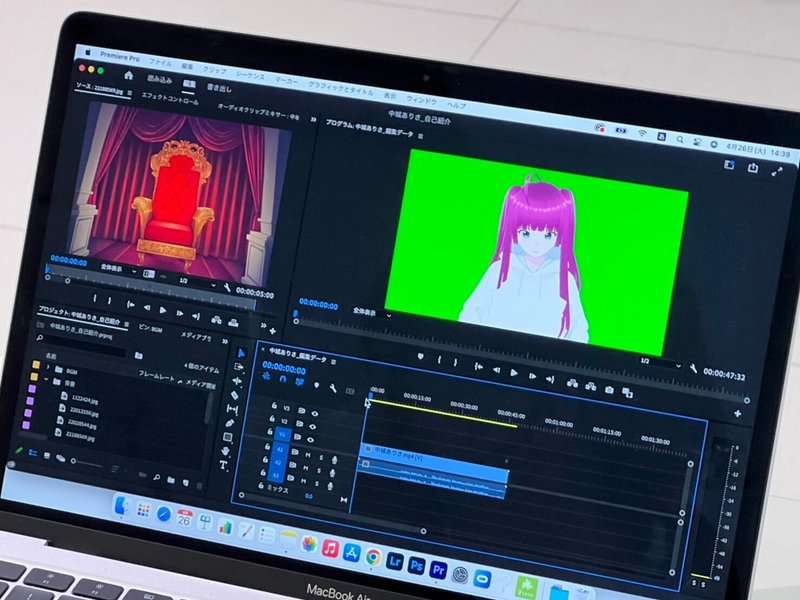The image size is (800, 600).
Task: Open Source monitor 全体表示 zoom dropdown
Action: pyautogui.click(x=118, y=269)
